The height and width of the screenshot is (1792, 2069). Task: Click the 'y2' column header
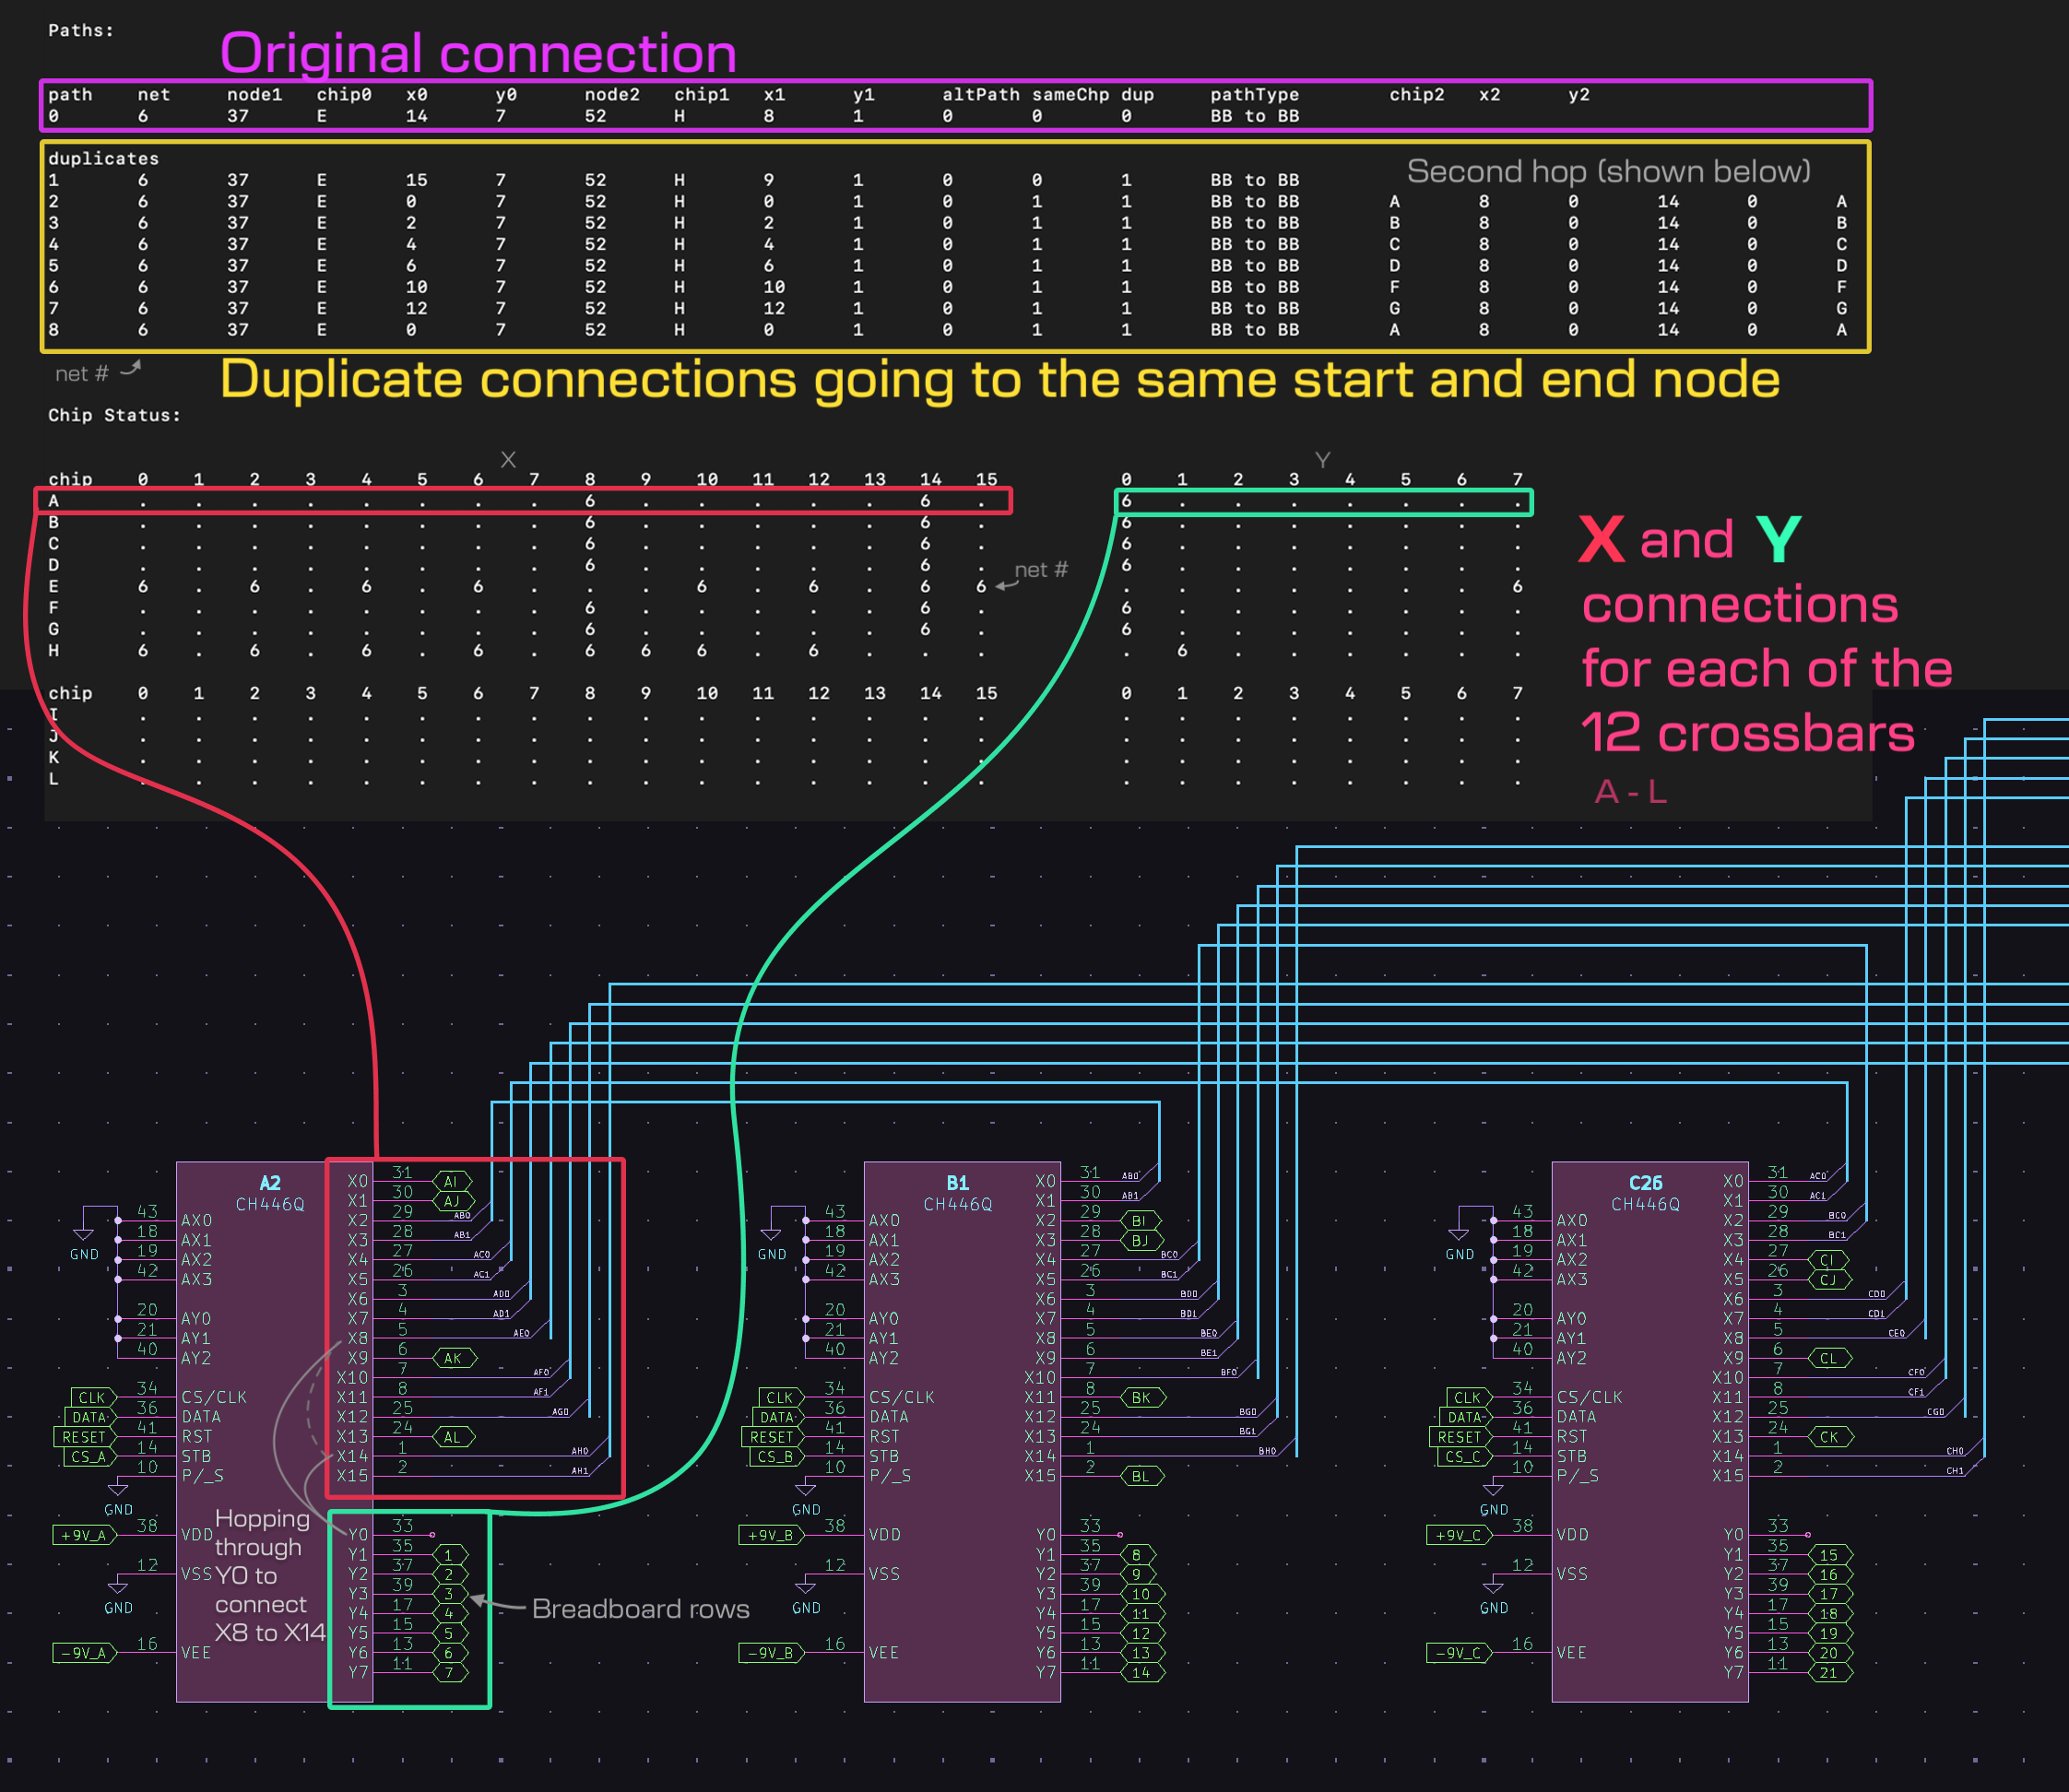click(x=1578, y=95)
